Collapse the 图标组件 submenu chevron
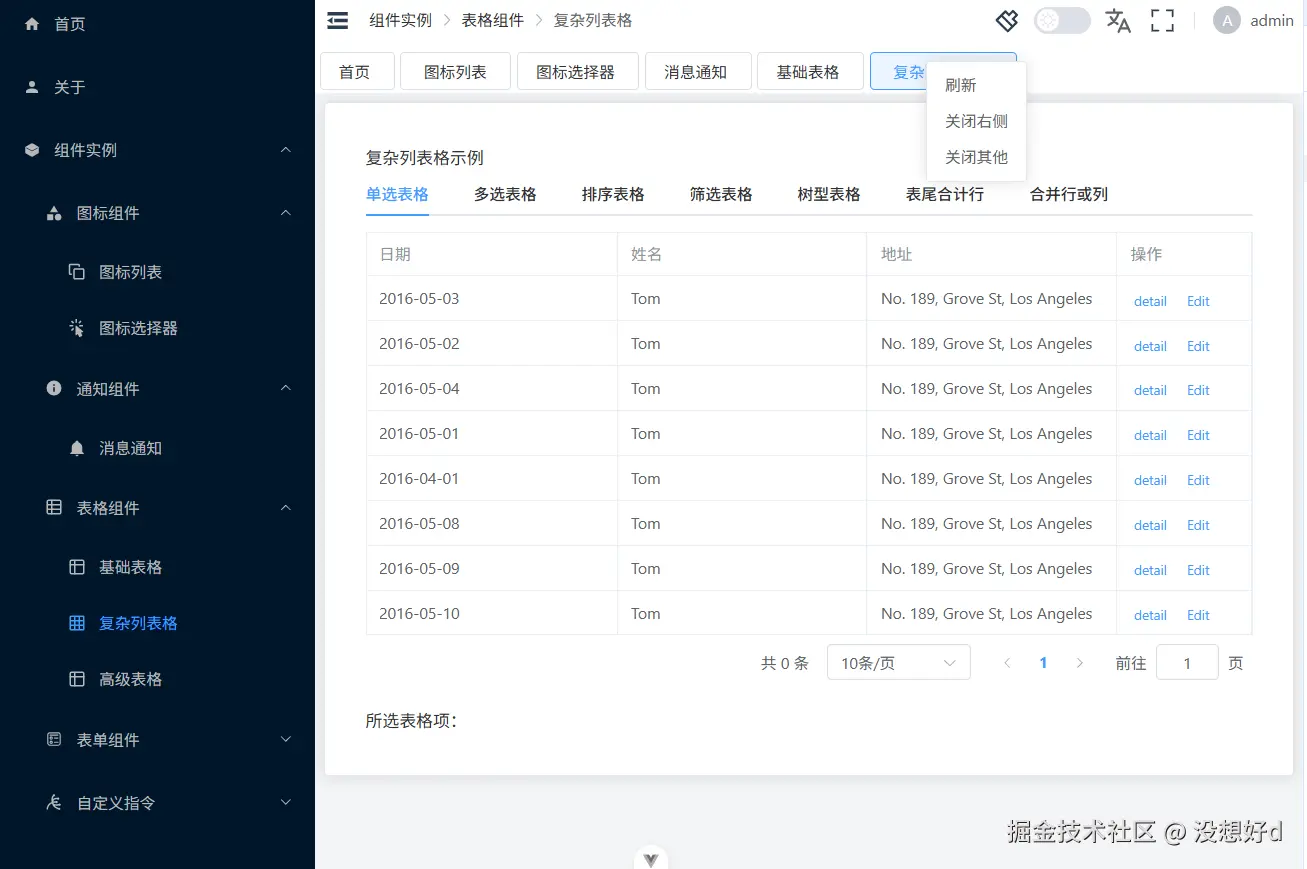This screenshot has height=869, width=1307. coord(286,213)
